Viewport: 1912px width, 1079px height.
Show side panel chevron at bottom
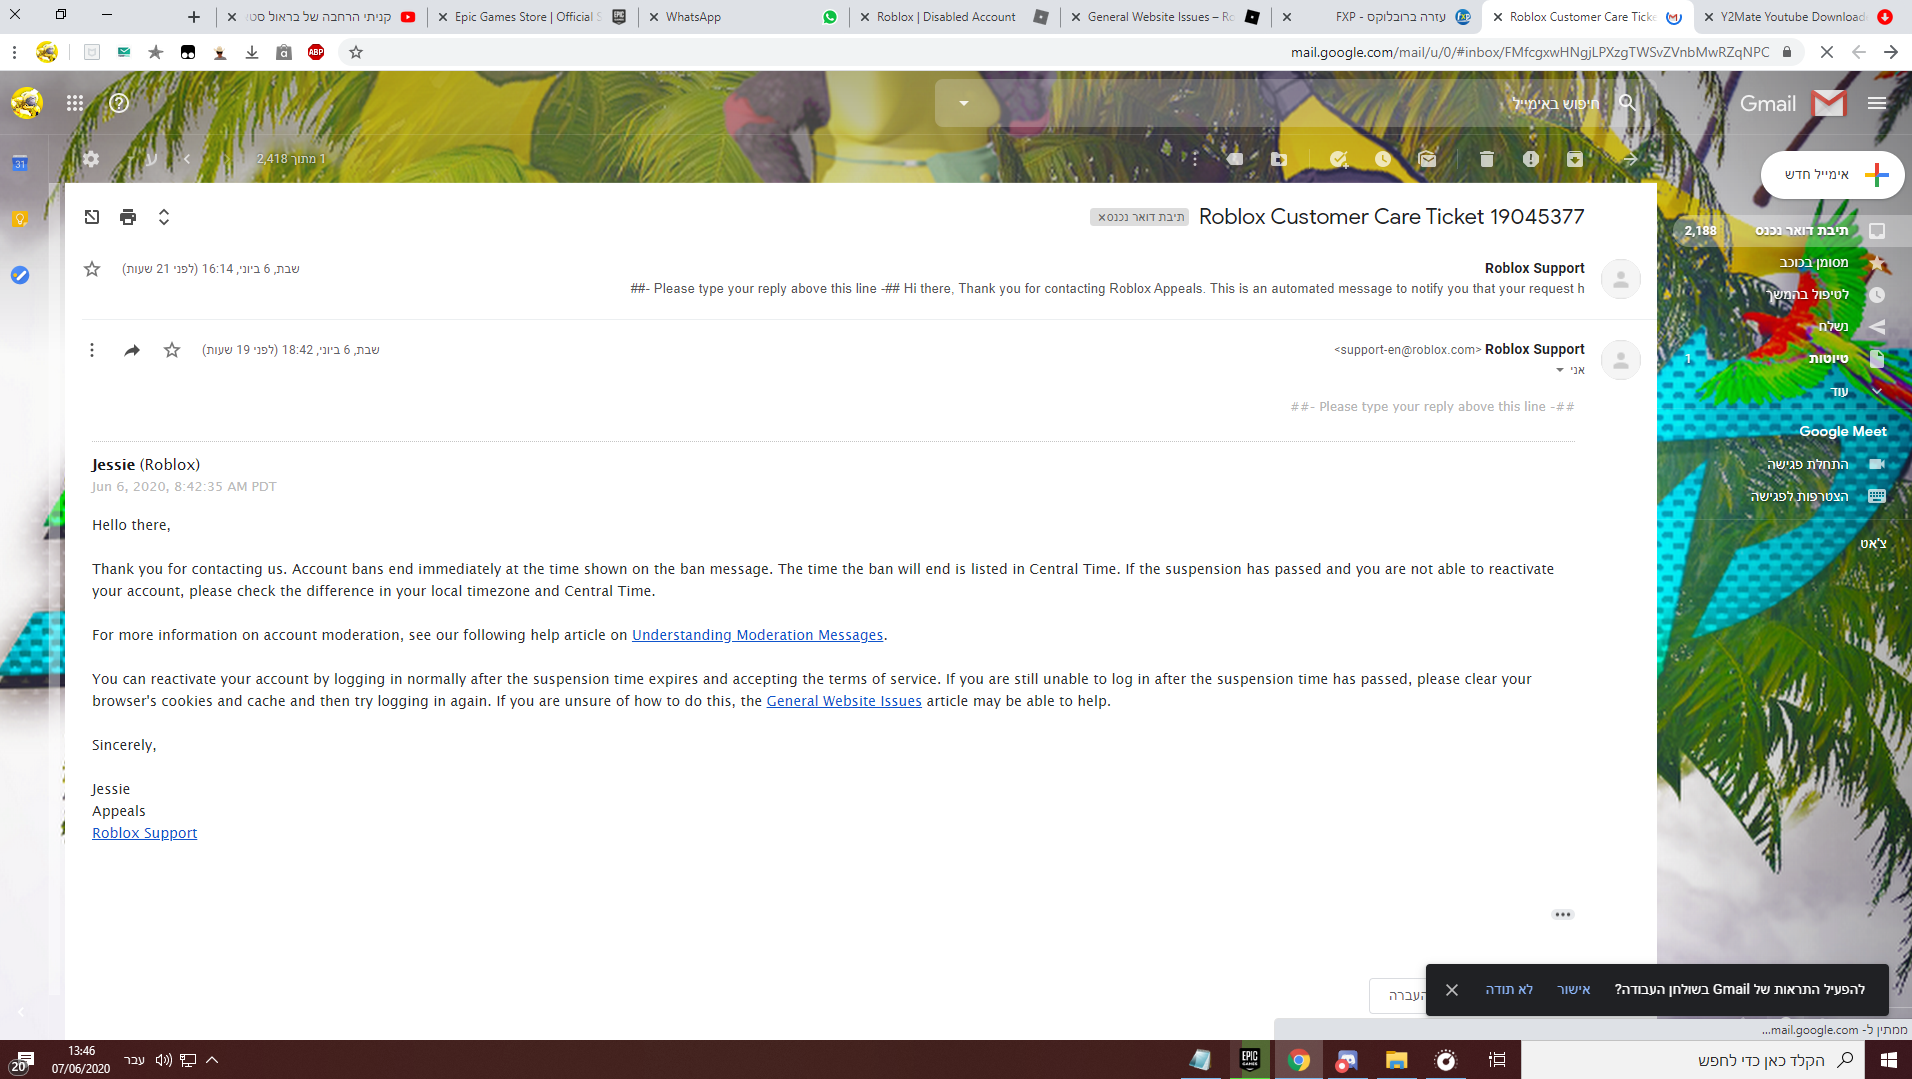(20, 1012)
